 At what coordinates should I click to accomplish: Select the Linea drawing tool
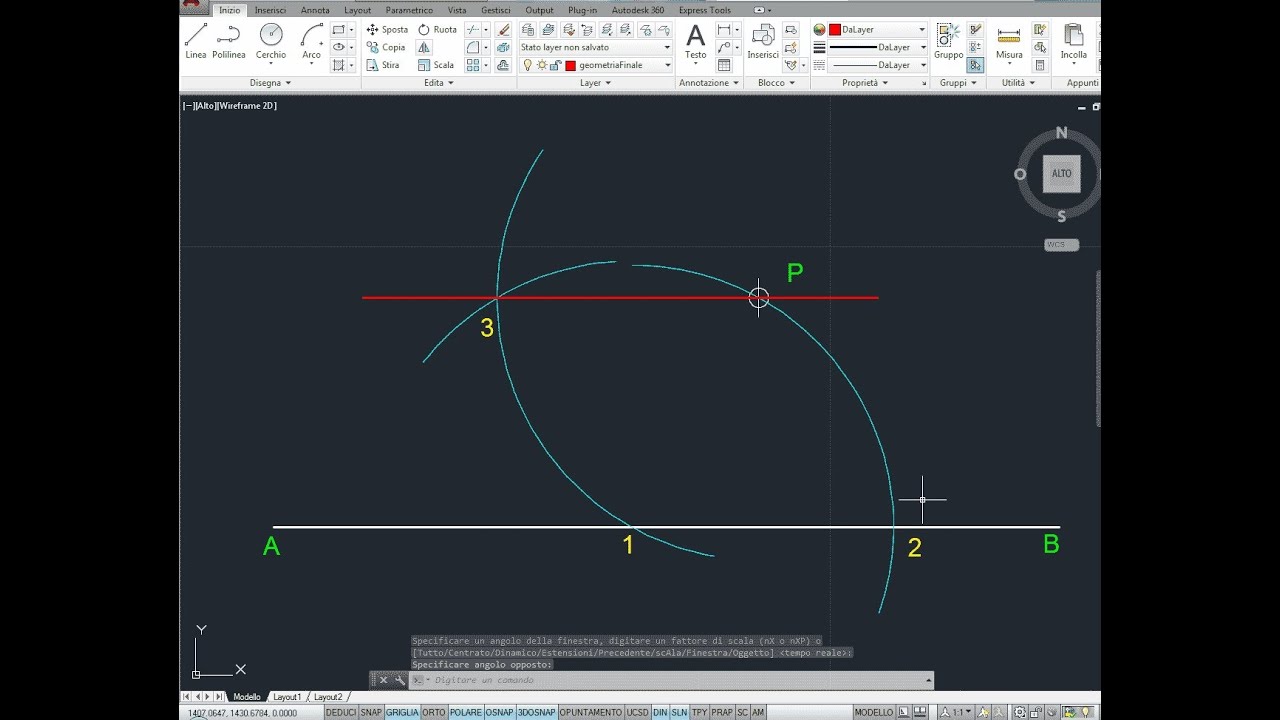(196, 42)
